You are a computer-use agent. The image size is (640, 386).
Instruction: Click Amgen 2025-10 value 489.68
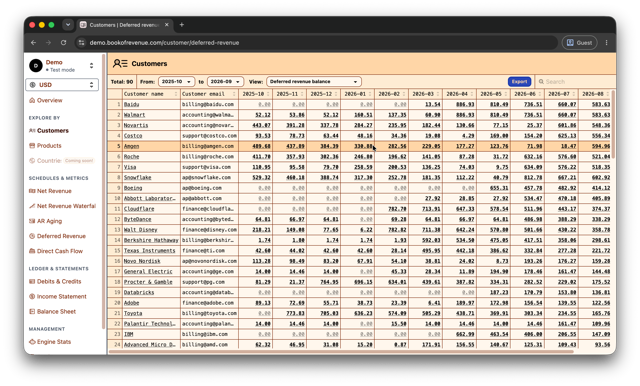click(x=262, y=146)
